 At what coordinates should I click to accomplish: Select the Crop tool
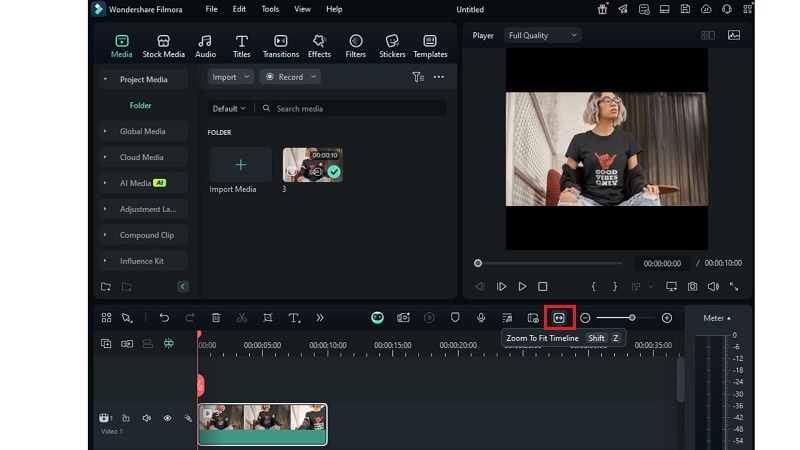tap(268, 318)
